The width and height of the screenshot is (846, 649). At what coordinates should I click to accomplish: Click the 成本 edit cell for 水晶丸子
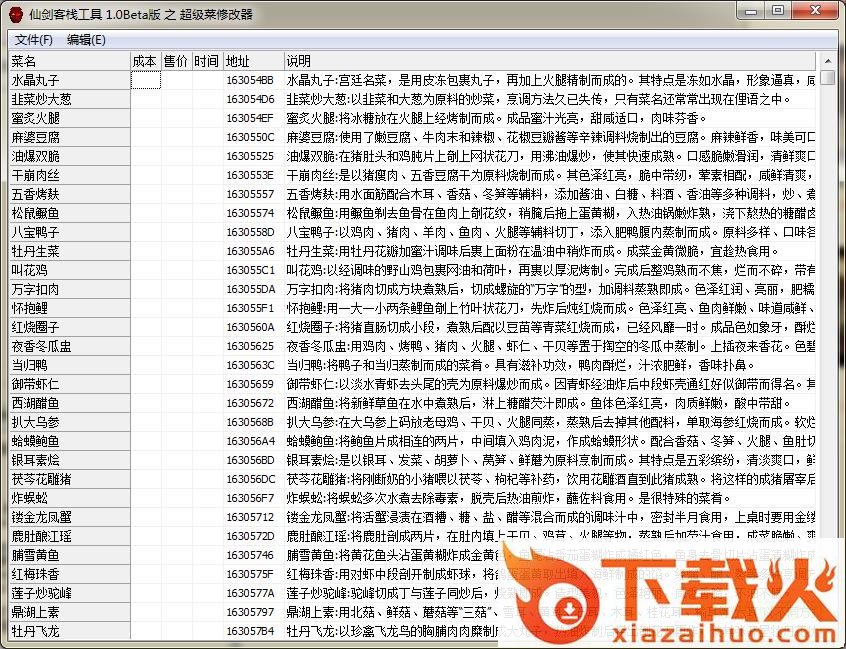145,80
